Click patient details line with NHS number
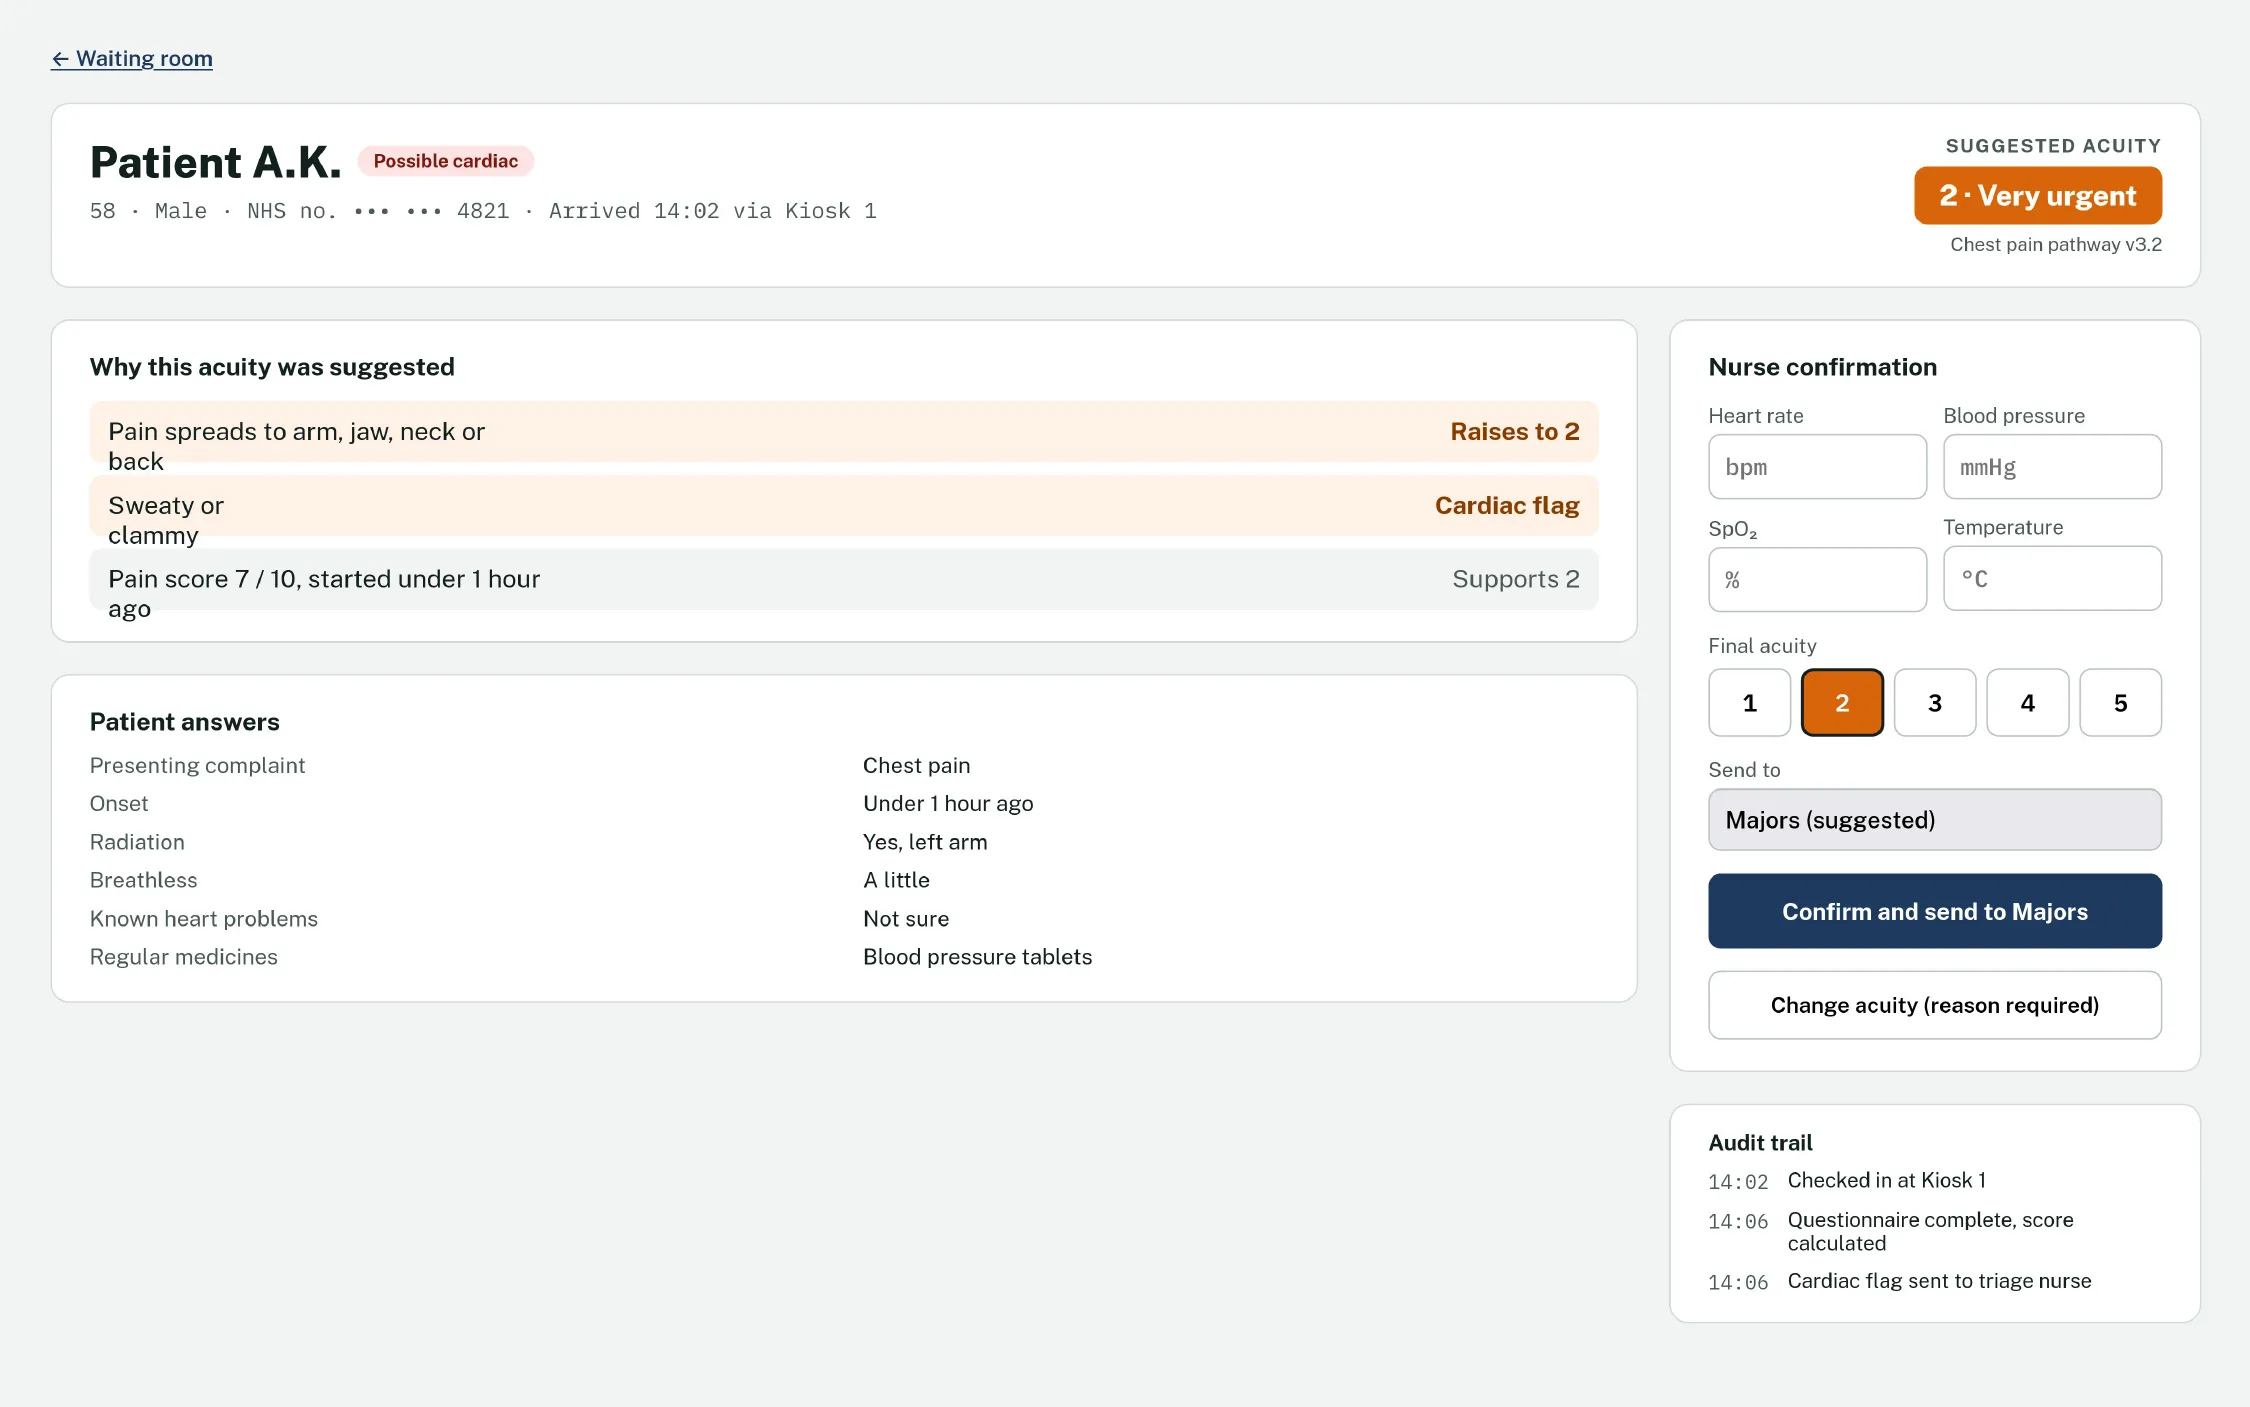The image size is (2250, 1407). [483, 211]
